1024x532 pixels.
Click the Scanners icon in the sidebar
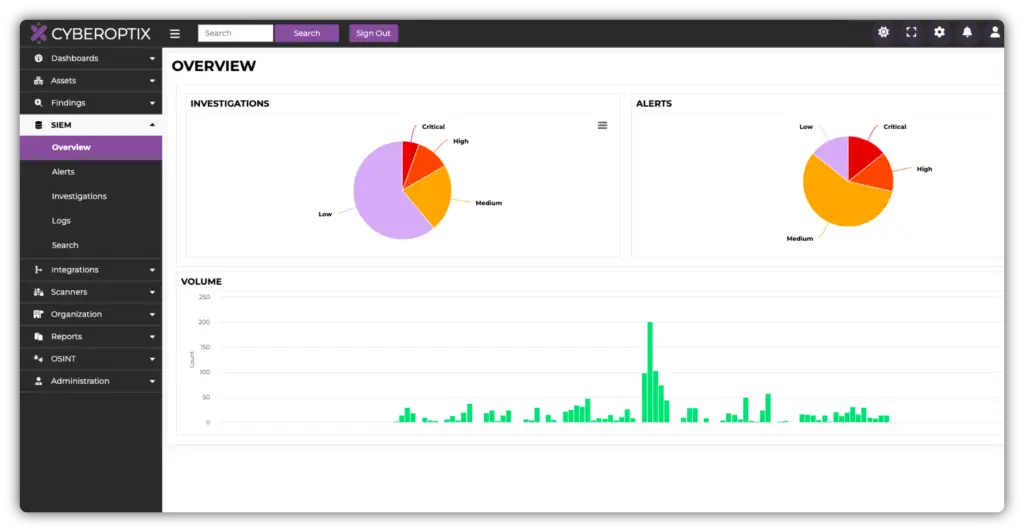[38, 292]
